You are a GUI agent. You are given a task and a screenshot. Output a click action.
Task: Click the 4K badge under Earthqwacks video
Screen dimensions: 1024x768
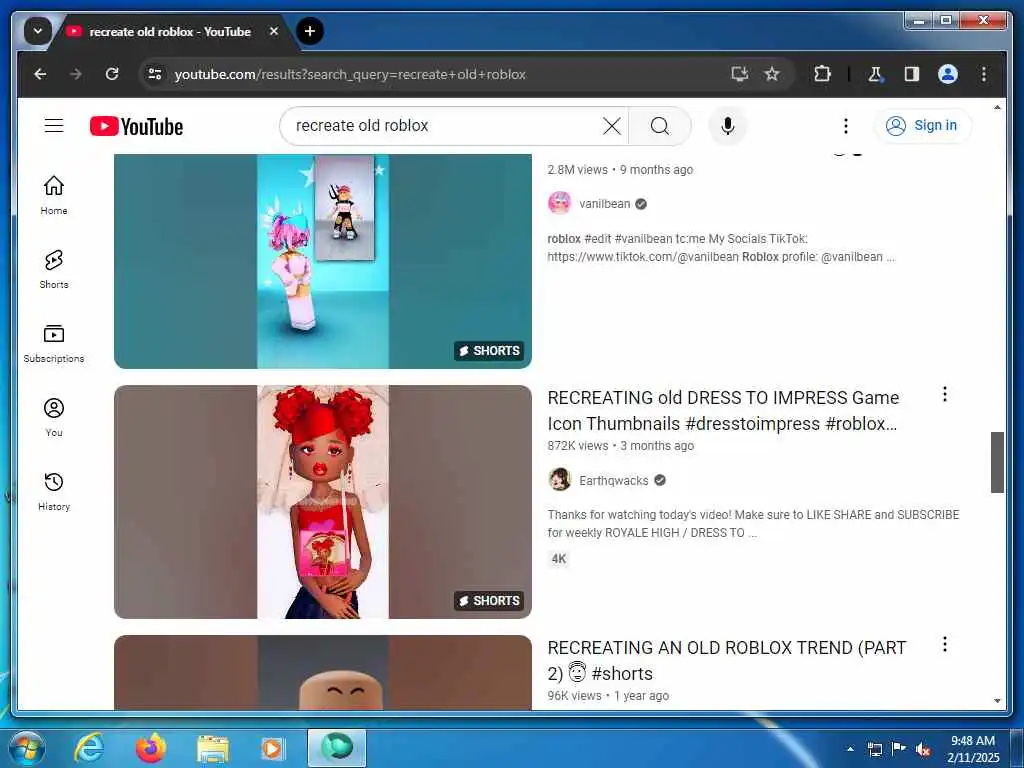[x=559, y=559]
